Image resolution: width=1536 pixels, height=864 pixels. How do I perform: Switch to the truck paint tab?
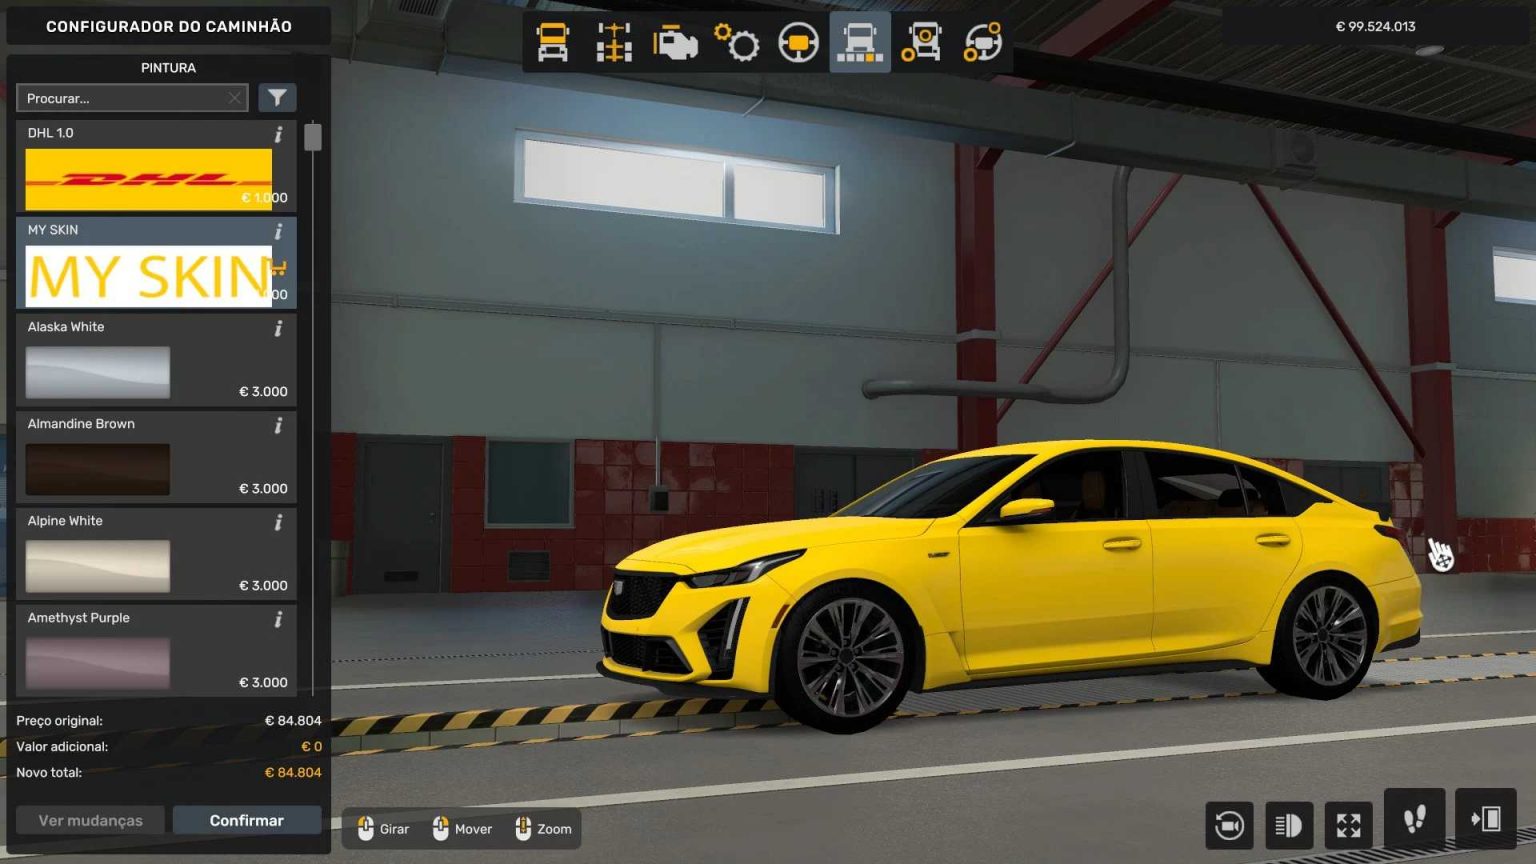(x=859, y=42)
